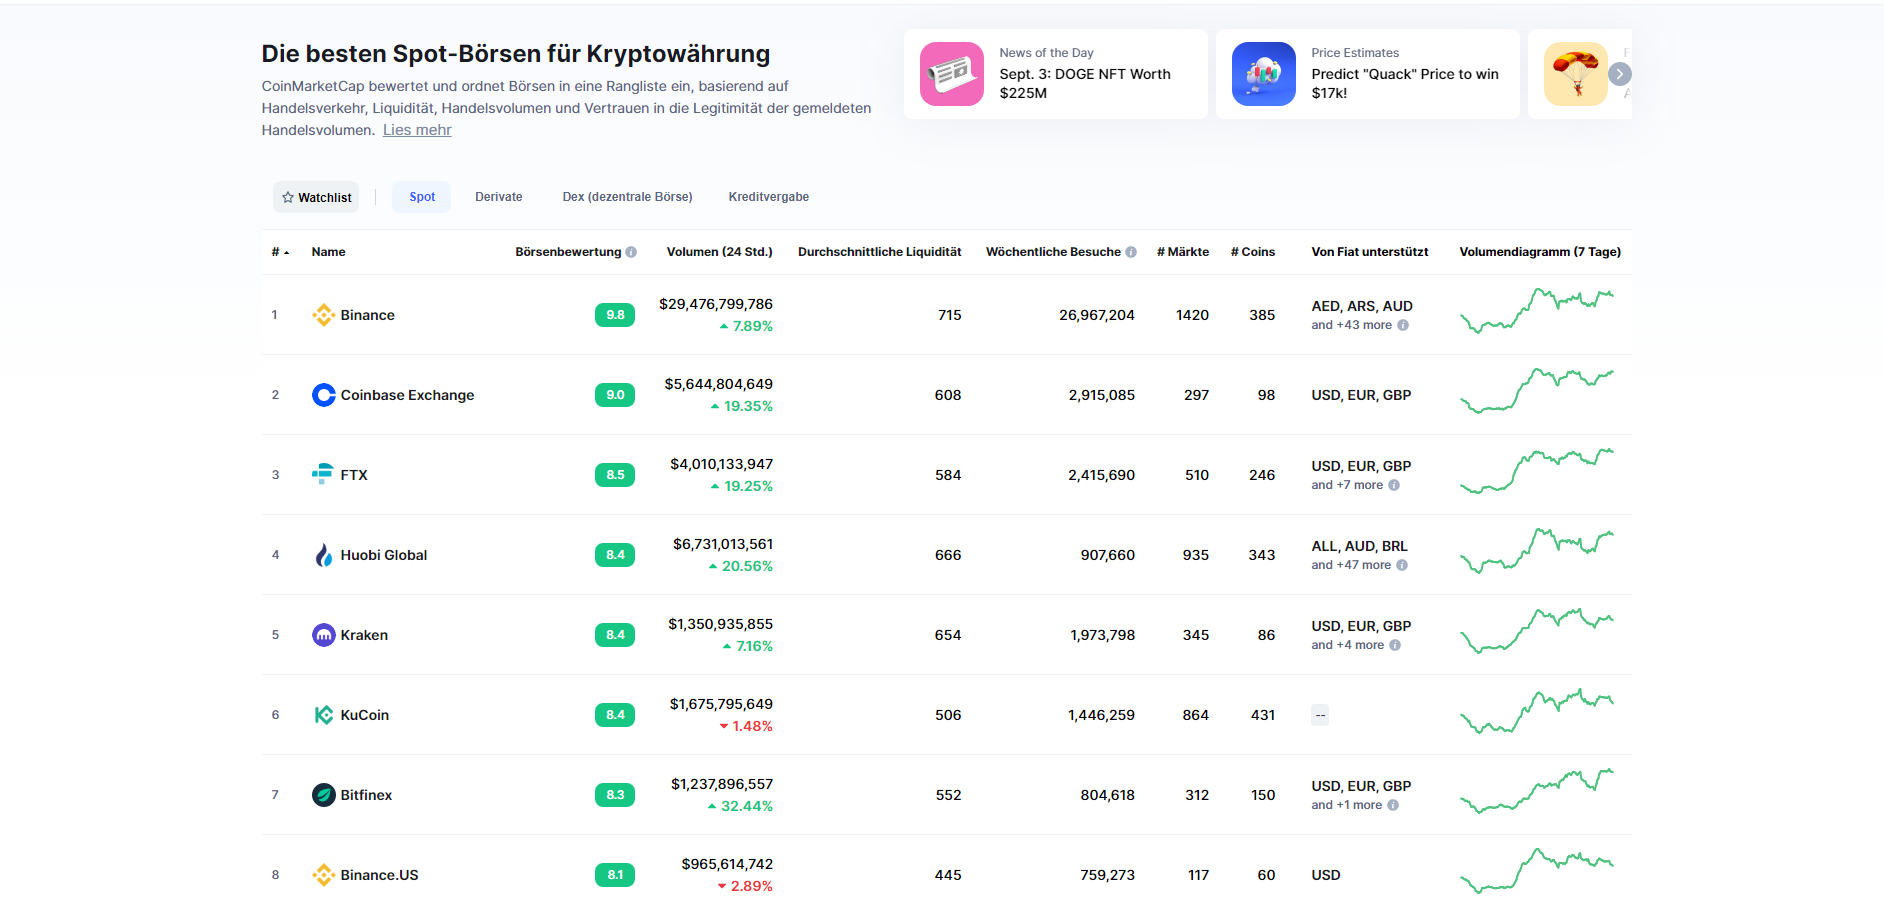
Task: Sort by Volumen (24 Std.) header
Action: pos(719,252)
